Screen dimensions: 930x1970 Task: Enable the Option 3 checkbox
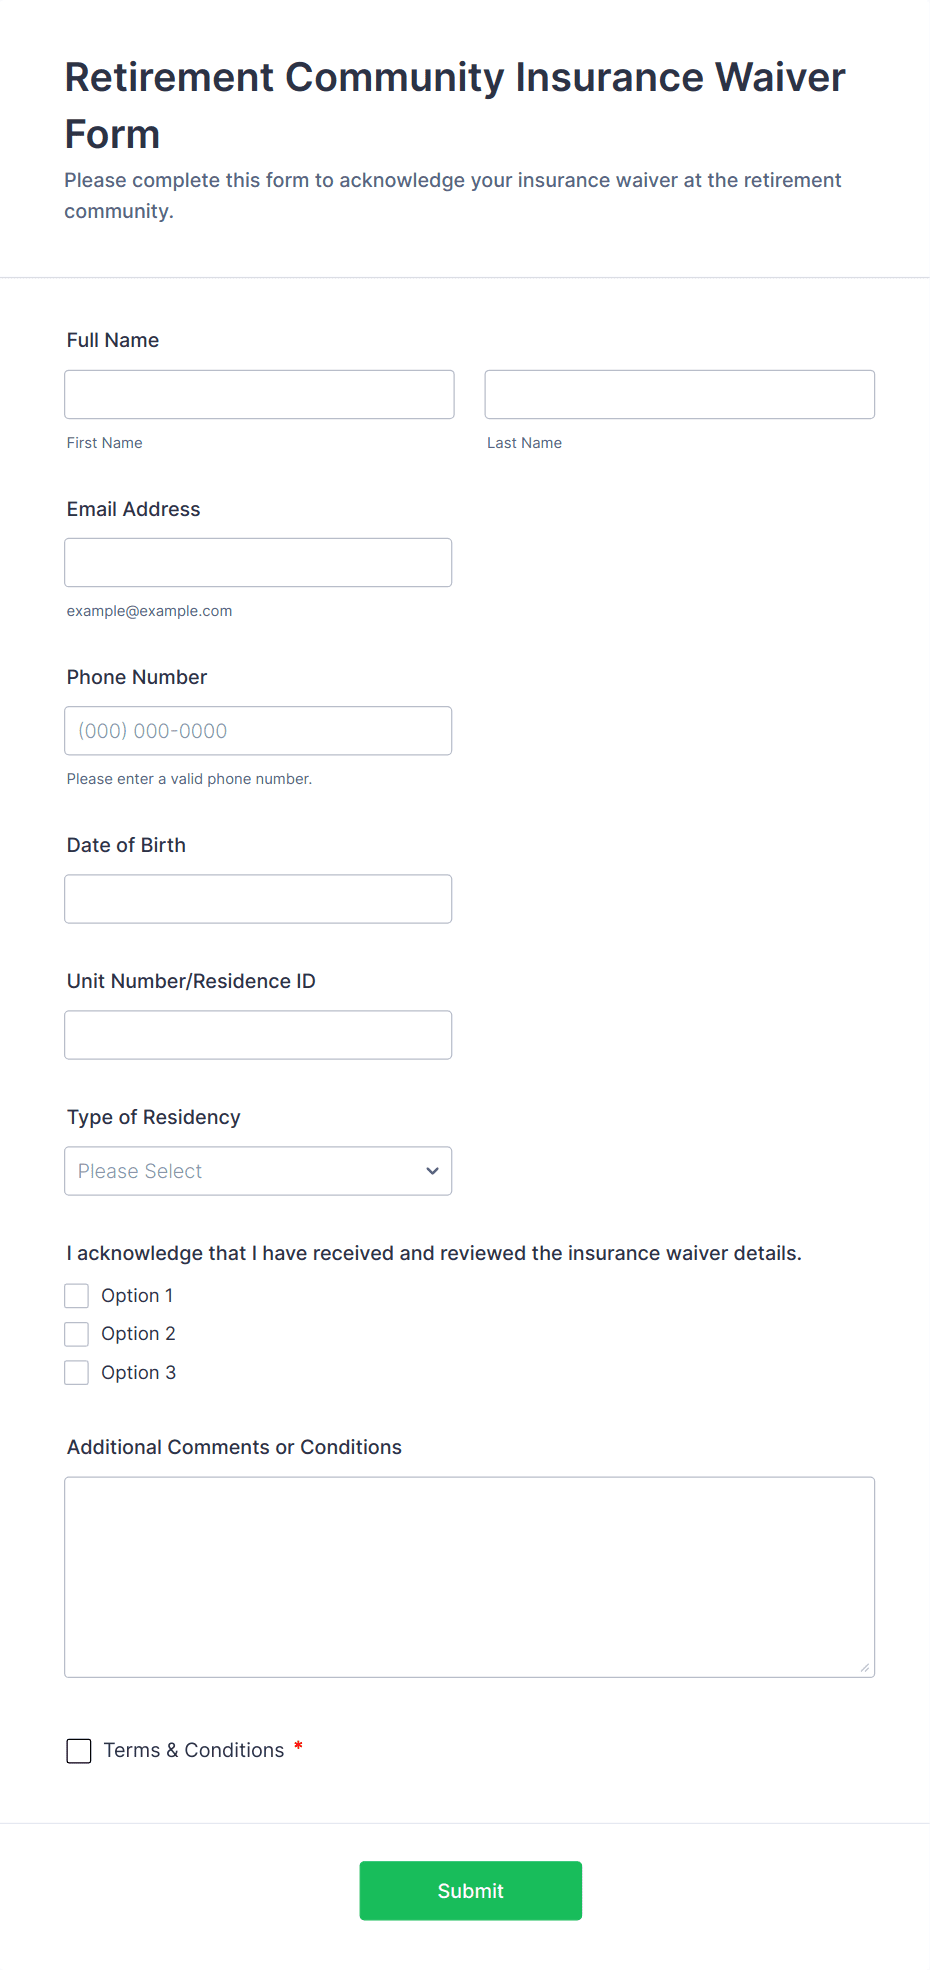click(x=77, y=1373)
